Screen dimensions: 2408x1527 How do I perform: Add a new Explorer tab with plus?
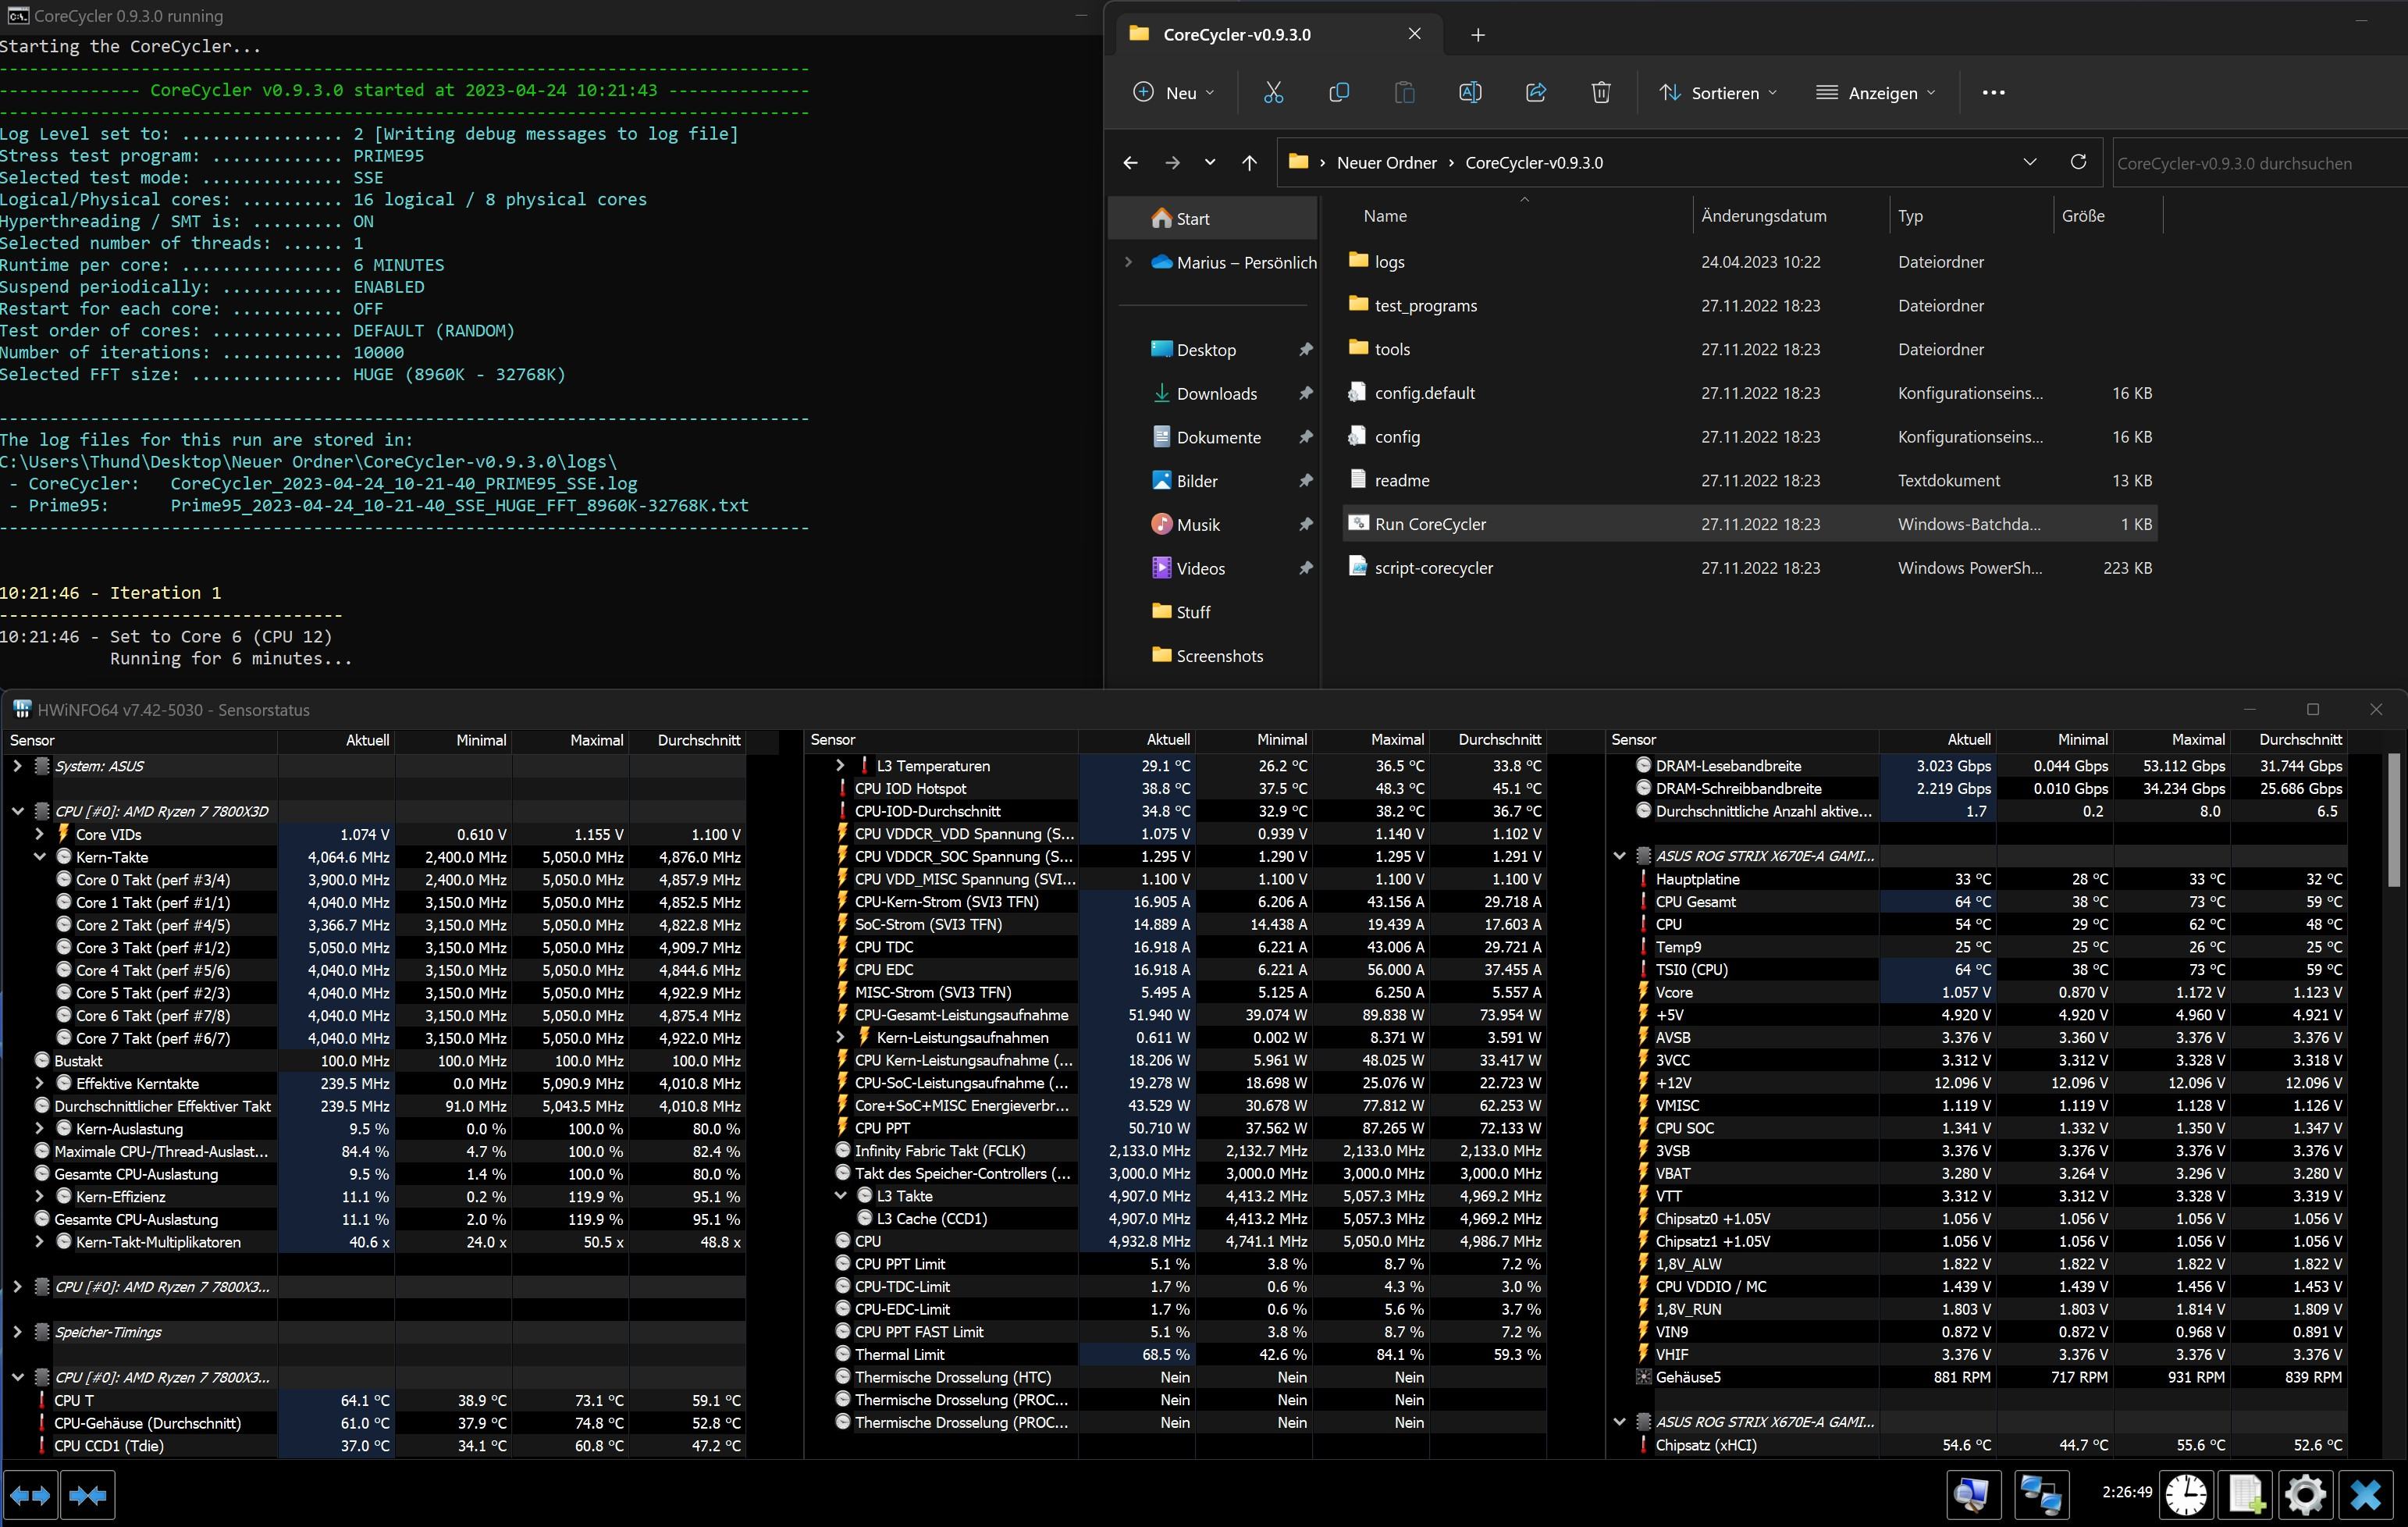tap(1478, 35)
